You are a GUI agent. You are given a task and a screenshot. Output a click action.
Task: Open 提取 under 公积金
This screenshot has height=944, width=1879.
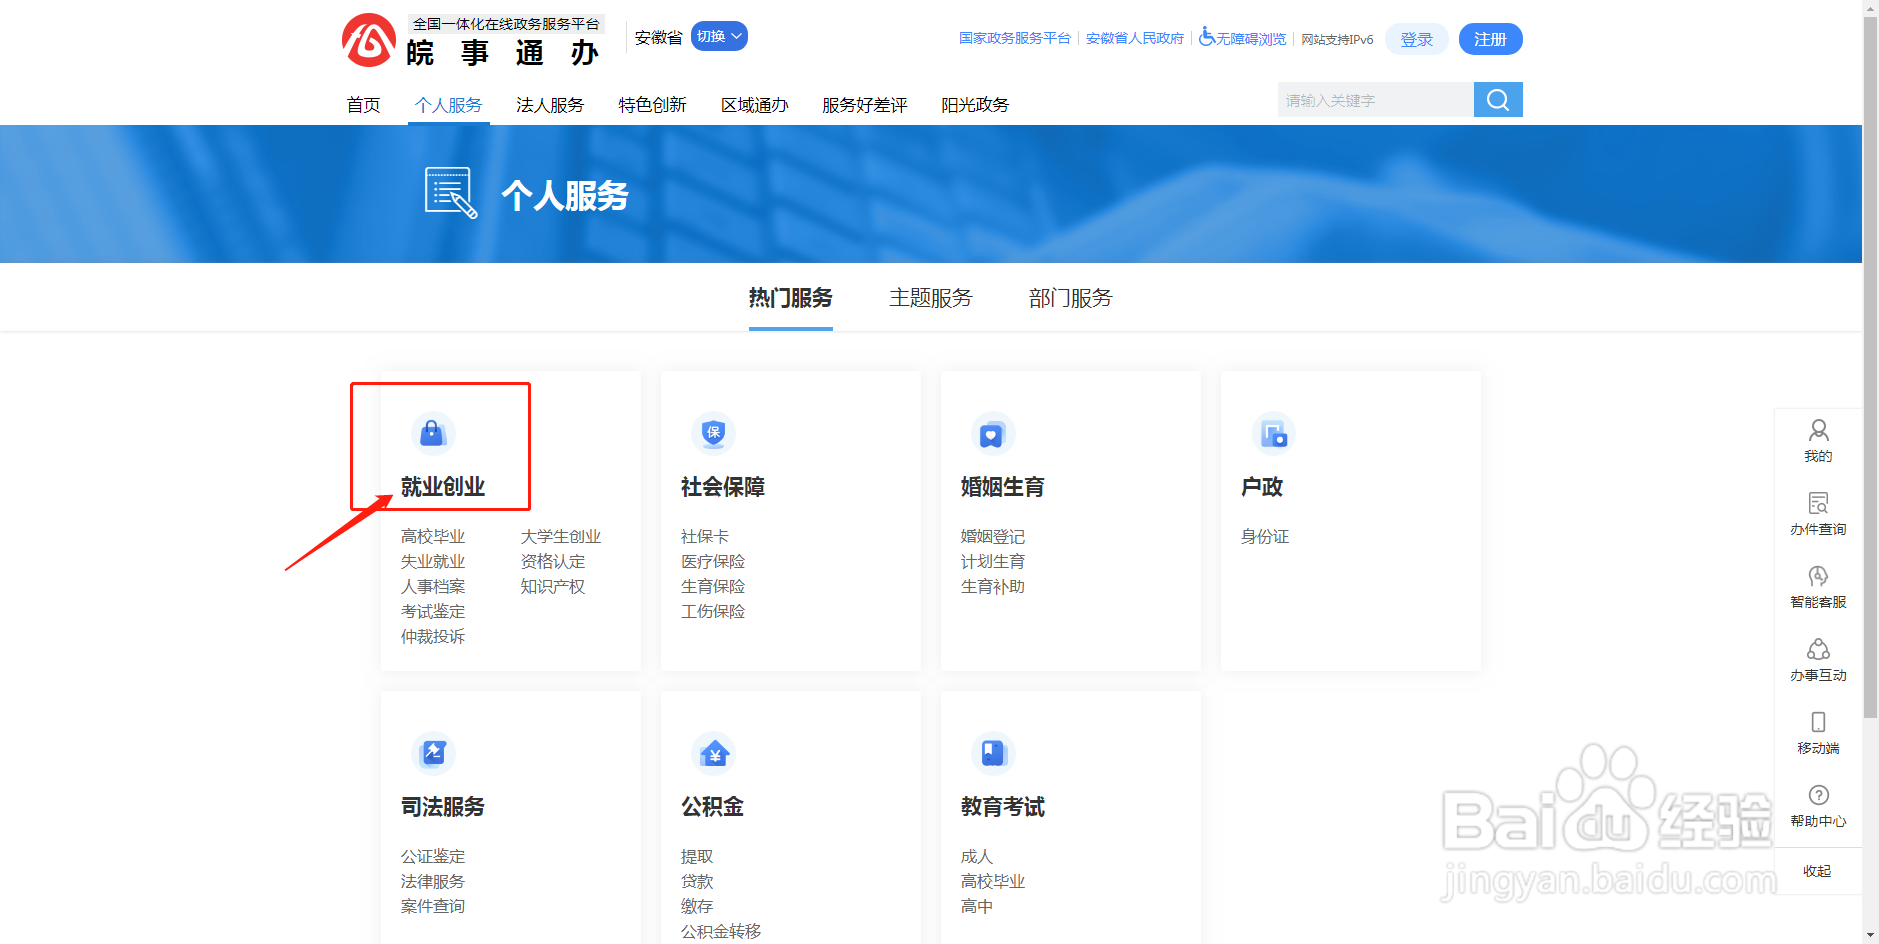click(697, 857)
